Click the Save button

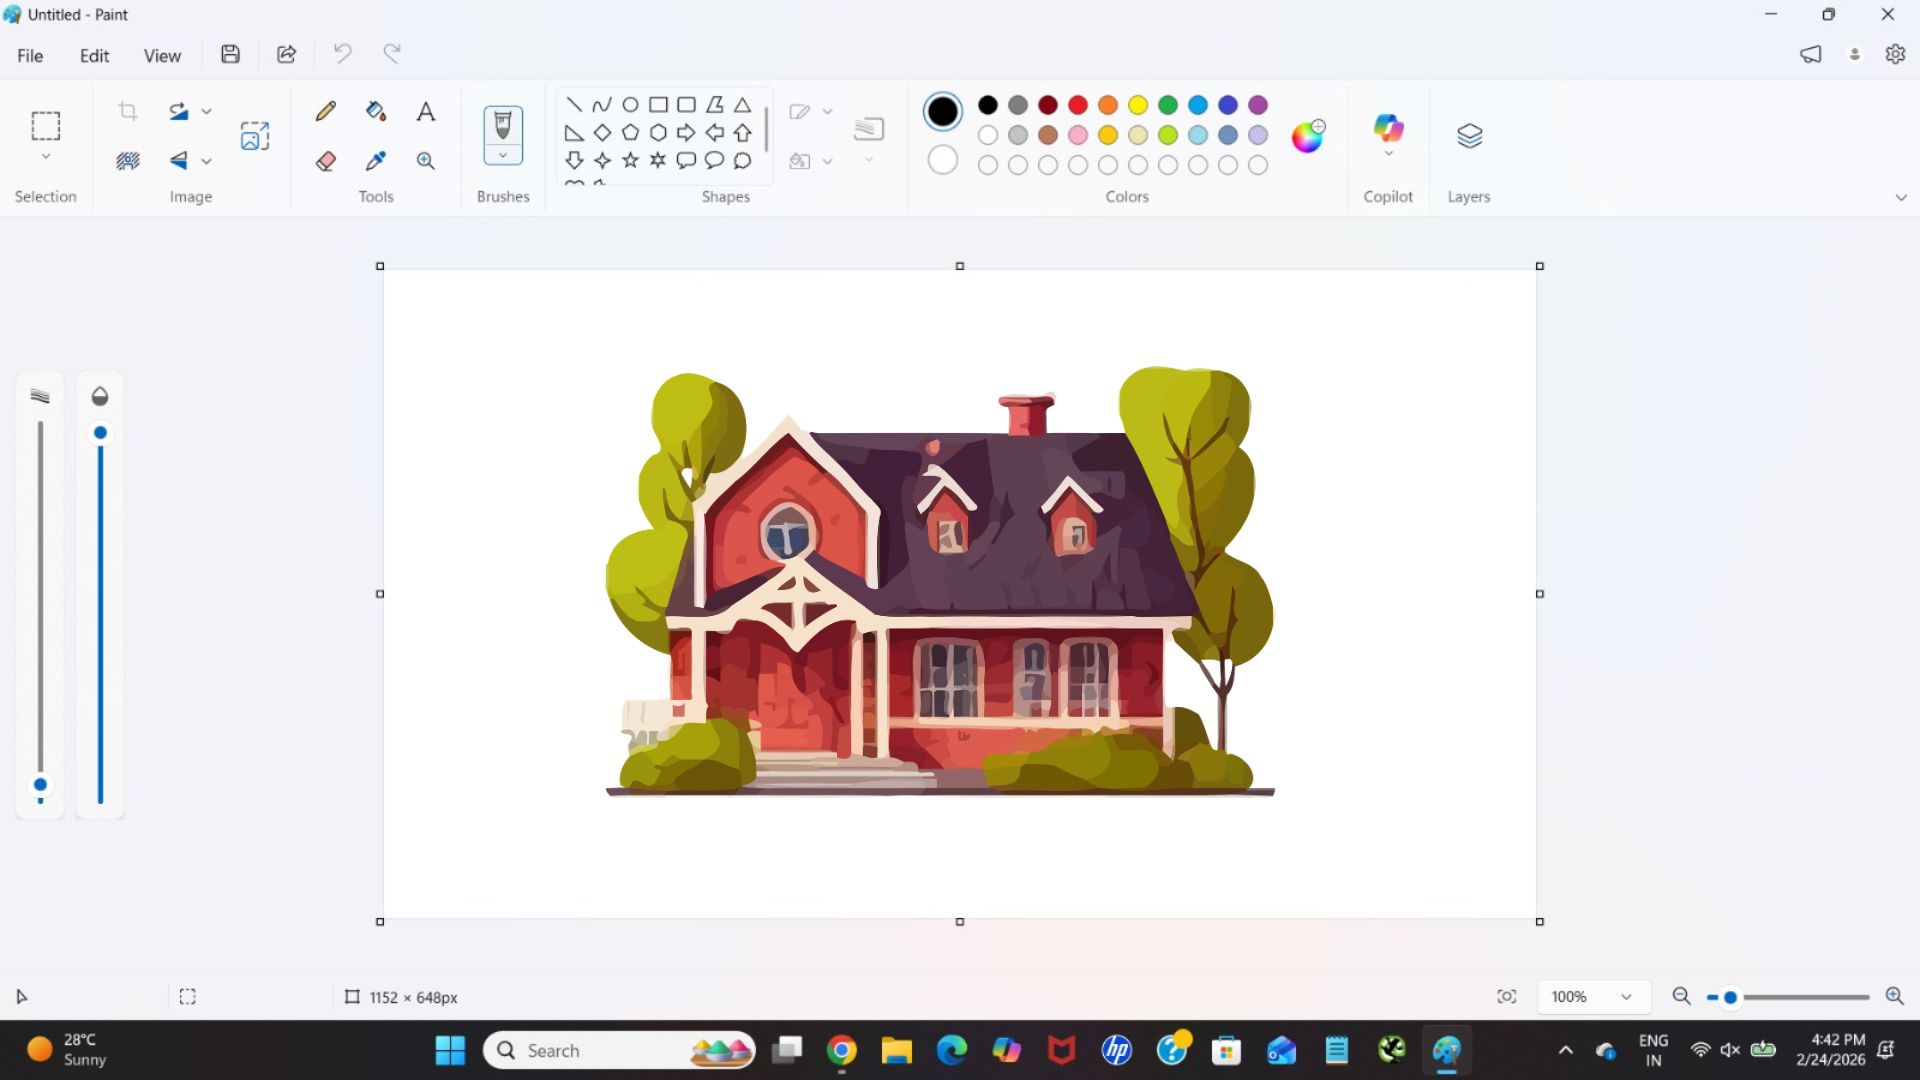pyautogui.click(x=230, y=54)
